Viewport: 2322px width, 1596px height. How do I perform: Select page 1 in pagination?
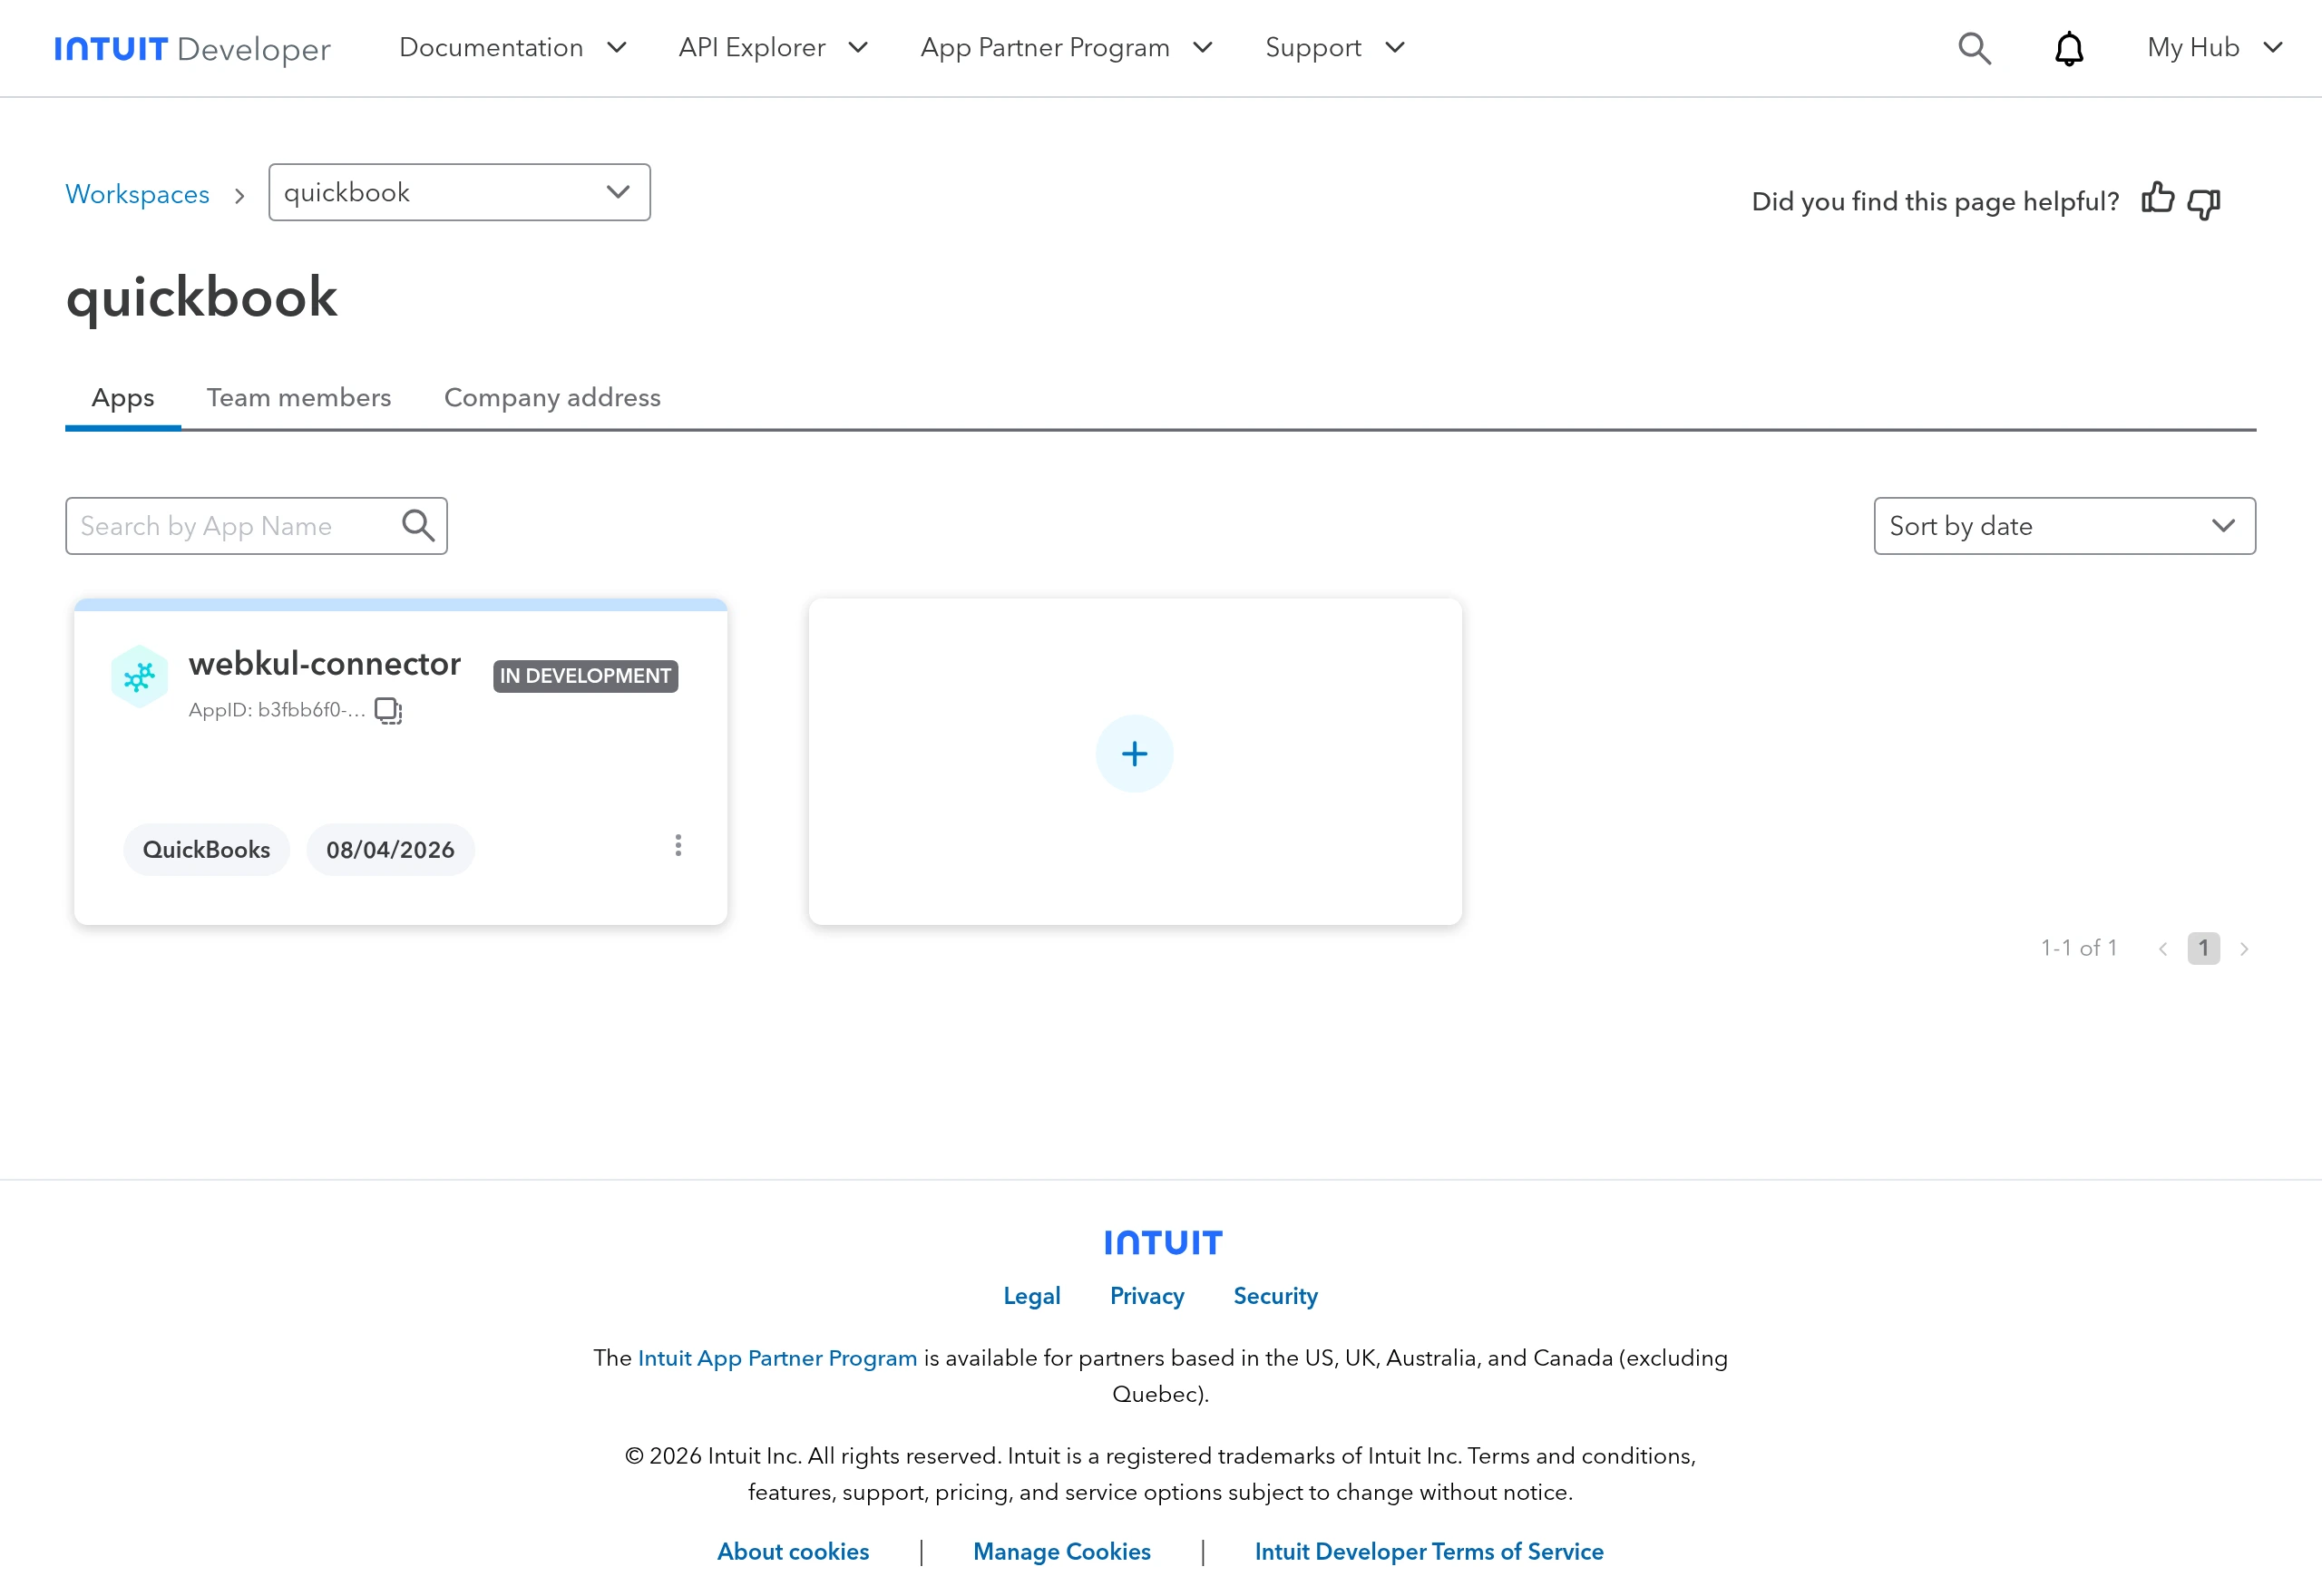[x=2203, y=948]
